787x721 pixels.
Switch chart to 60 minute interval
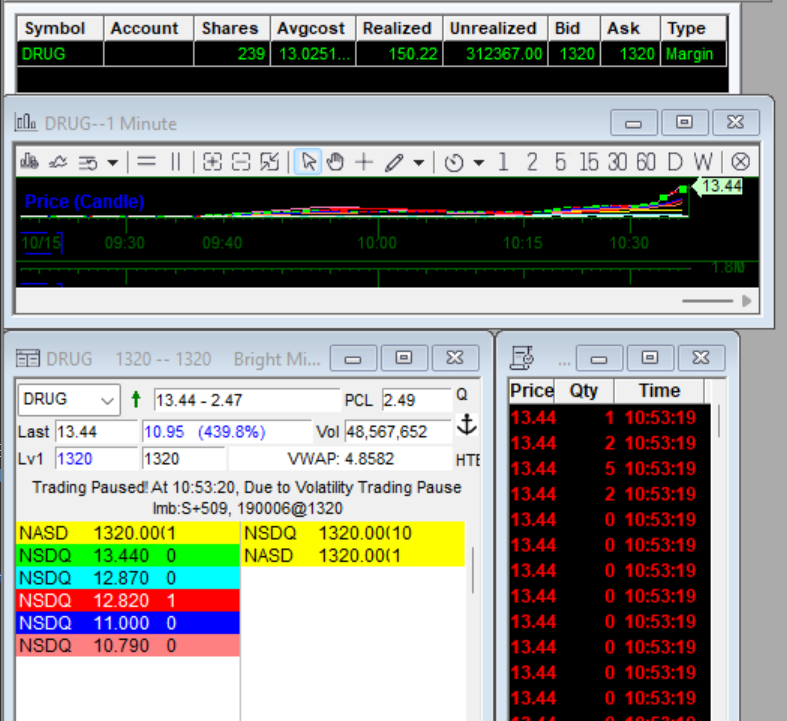click(646, 162)
